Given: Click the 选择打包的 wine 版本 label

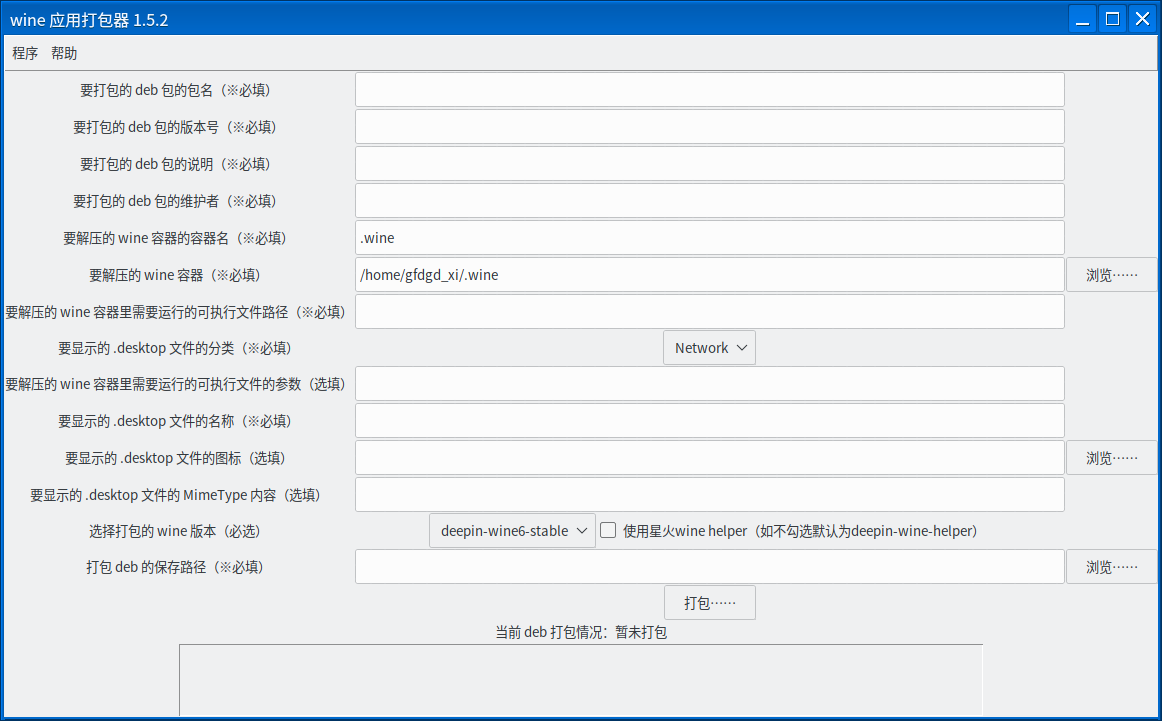Looking at the screenshot, I should click(x=175, y=531).
